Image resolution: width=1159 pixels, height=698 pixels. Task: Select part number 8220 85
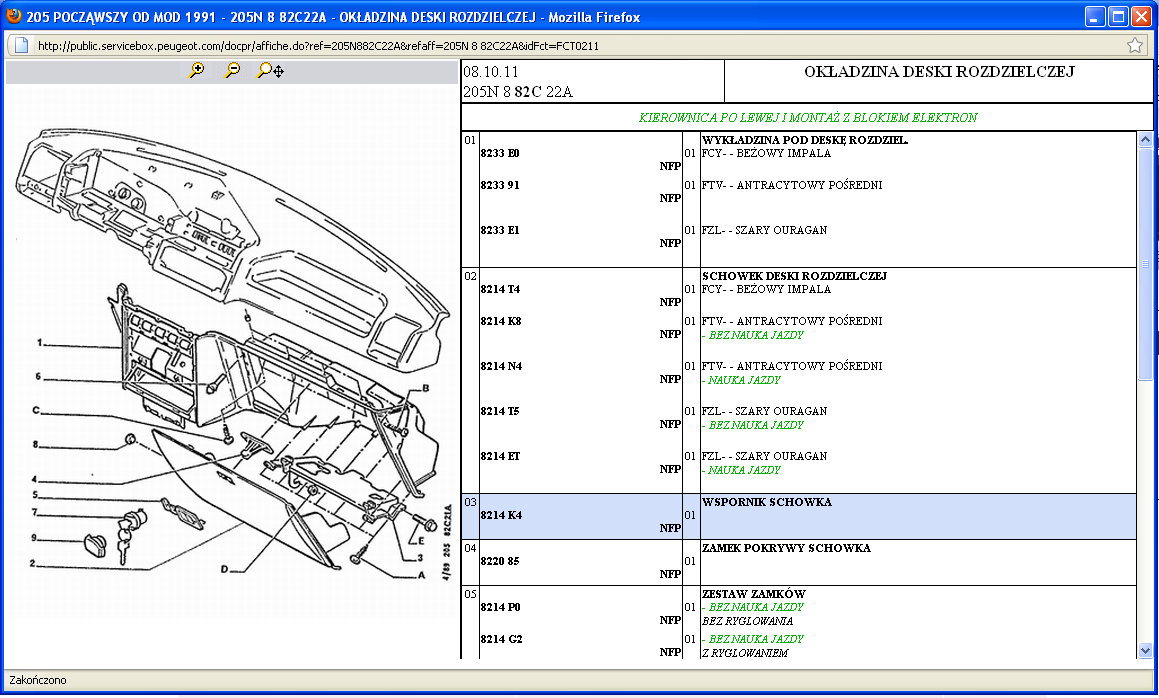pyautogui.click(x=500, y=562)
